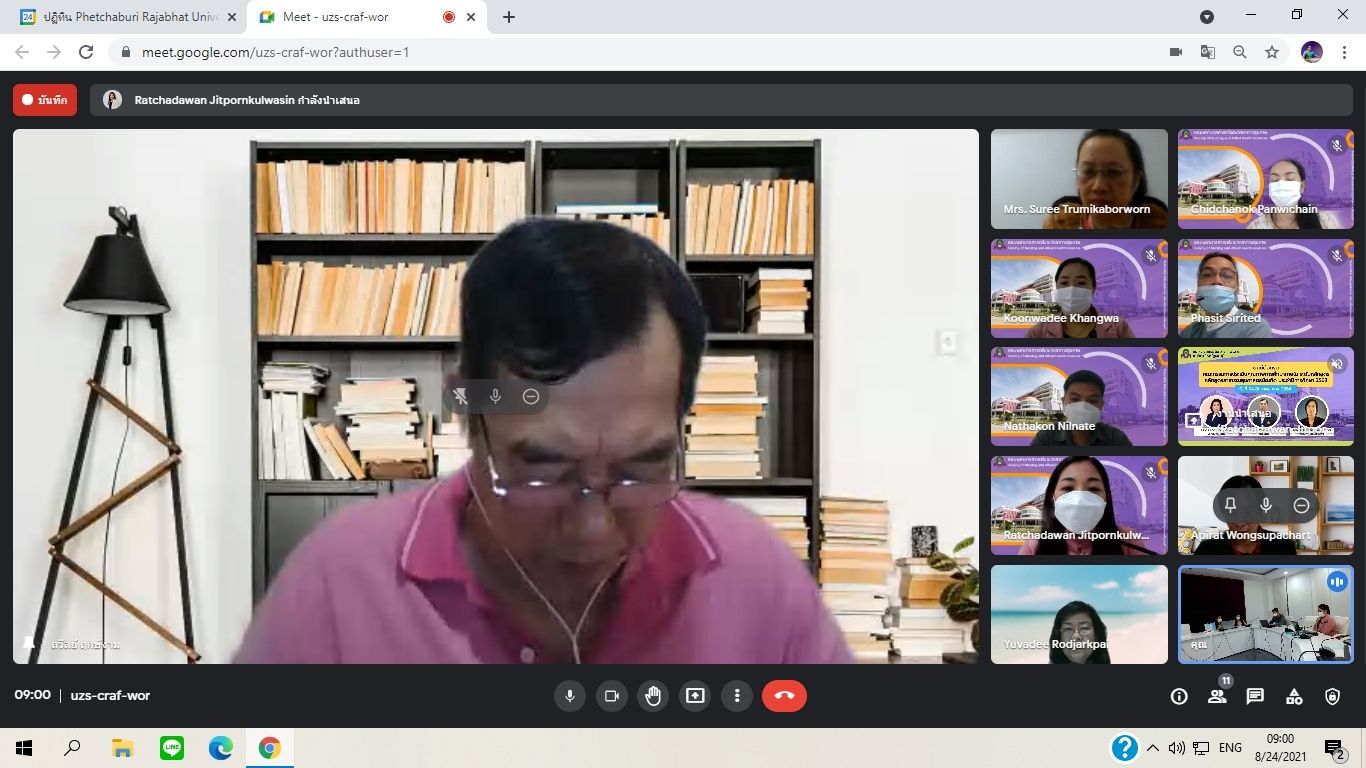Bookmark this page with the star icon
This screenshot has height=768, width=1366.
pos(1272,52)
